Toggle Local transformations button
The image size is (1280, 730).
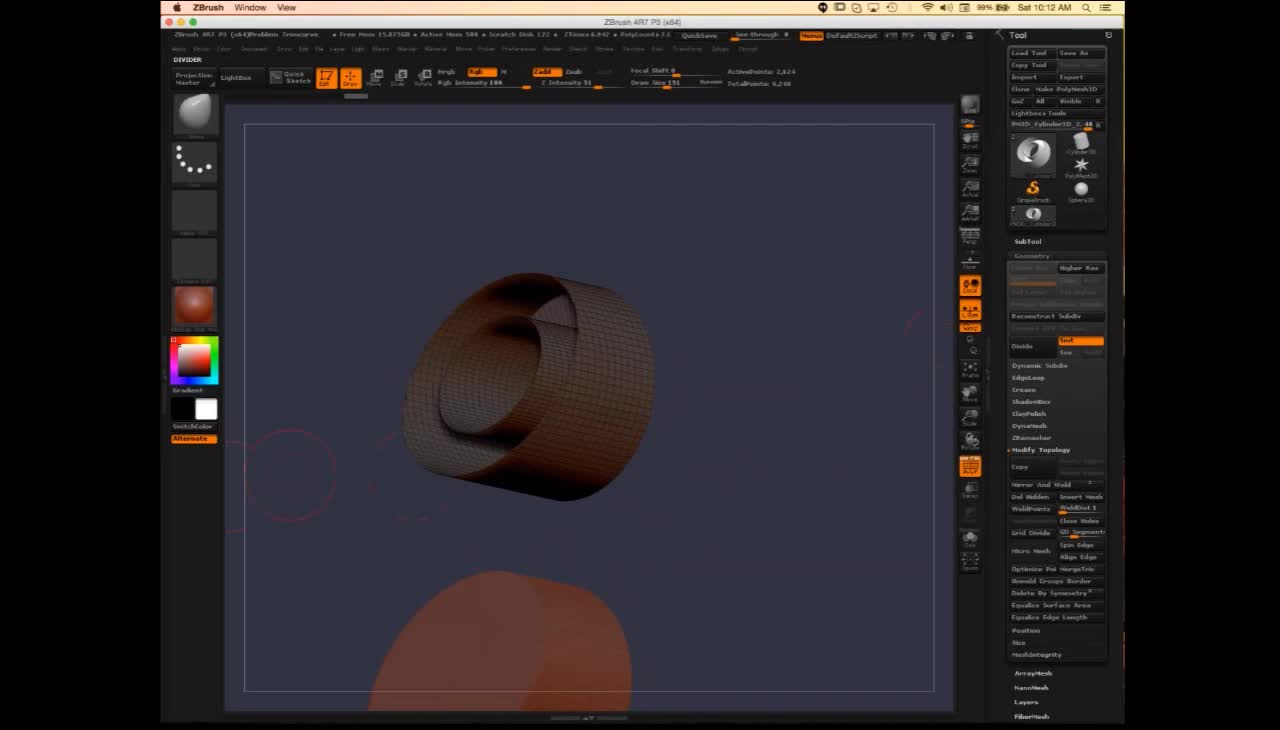coord(970,286)
